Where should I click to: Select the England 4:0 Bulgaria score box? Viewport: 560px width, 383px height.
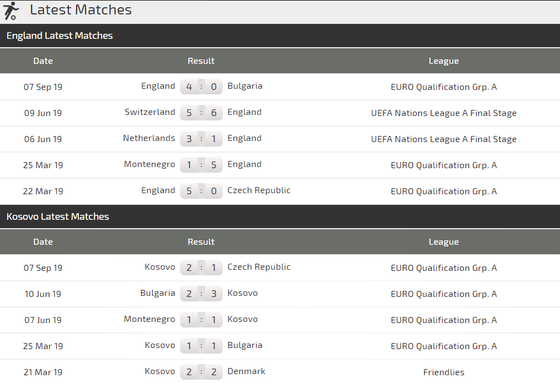coord(201,86)
